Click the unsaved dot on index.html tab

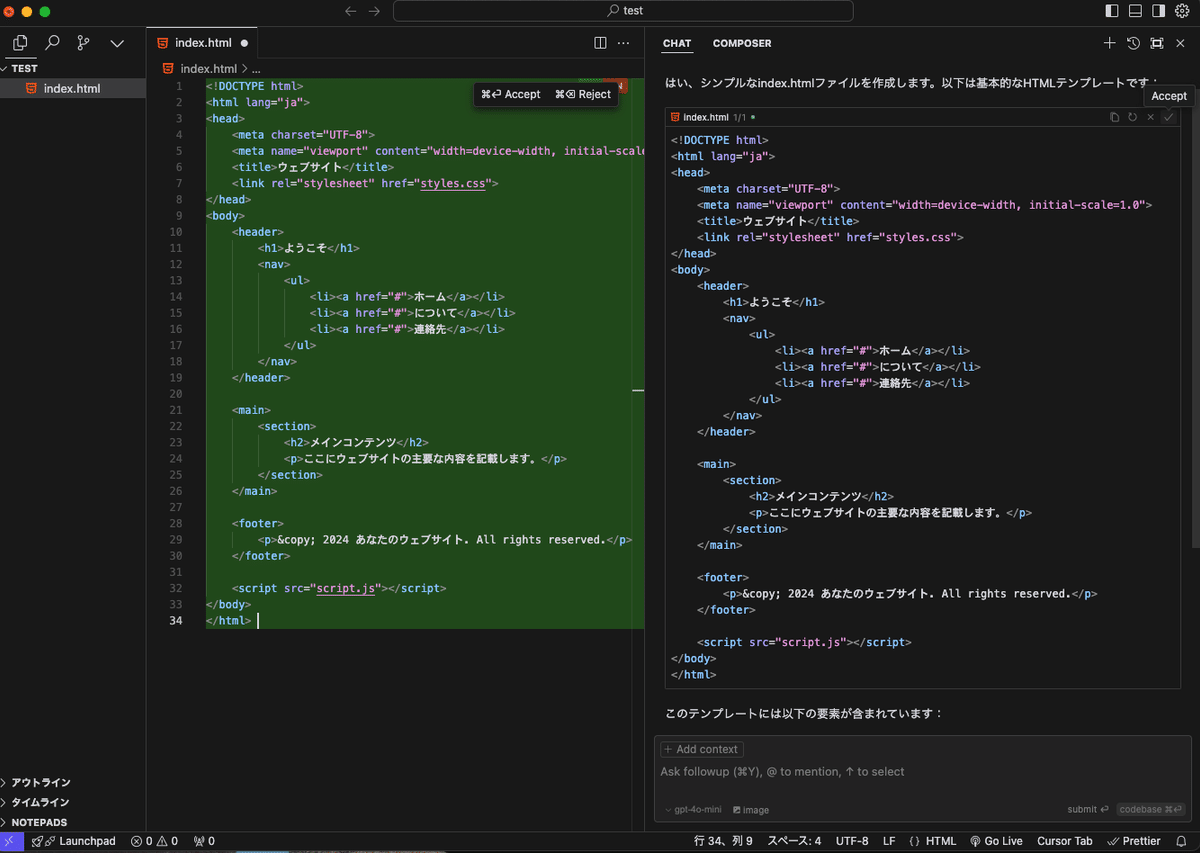(244, 43)
